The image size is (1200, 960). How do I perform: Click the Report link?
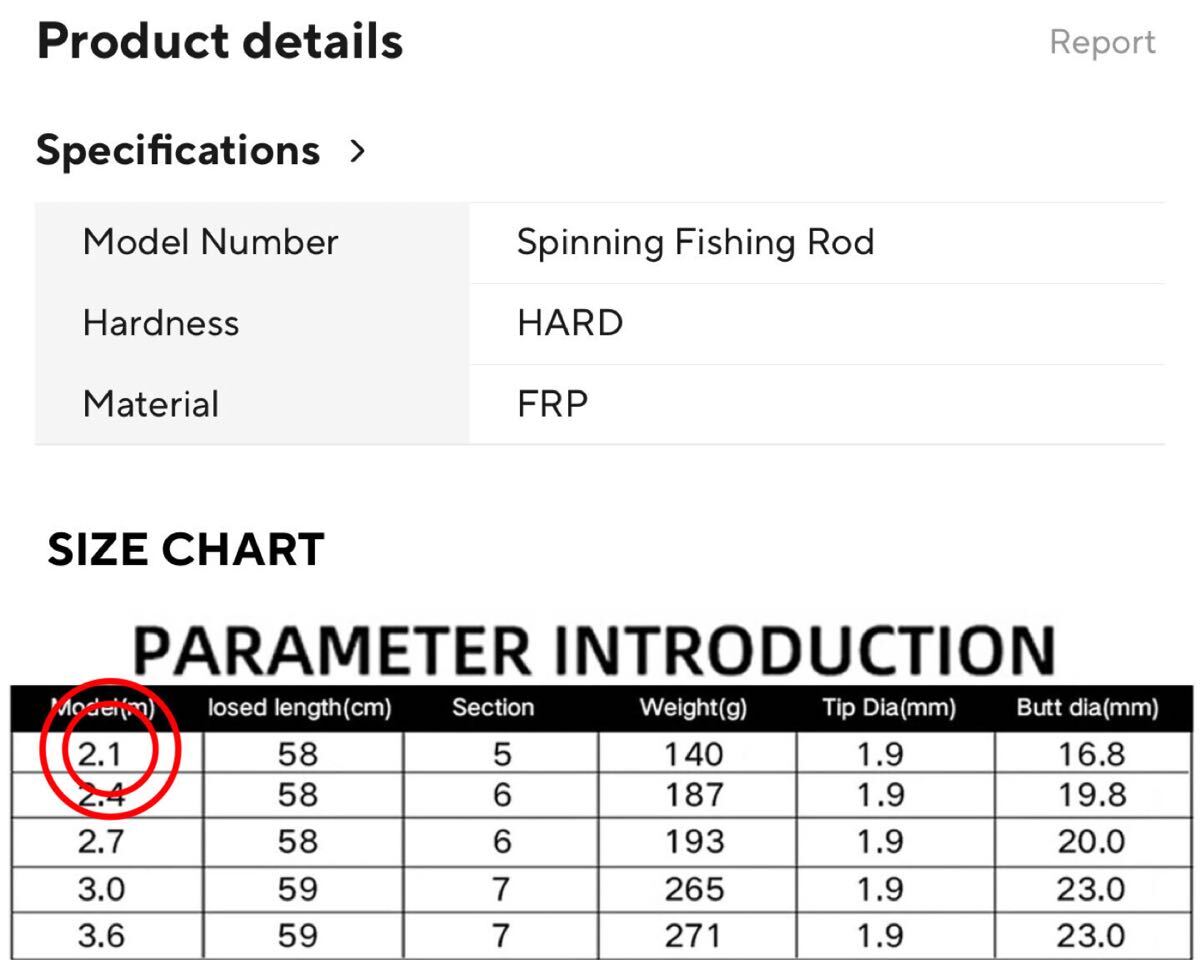(x=1102, y=42)
